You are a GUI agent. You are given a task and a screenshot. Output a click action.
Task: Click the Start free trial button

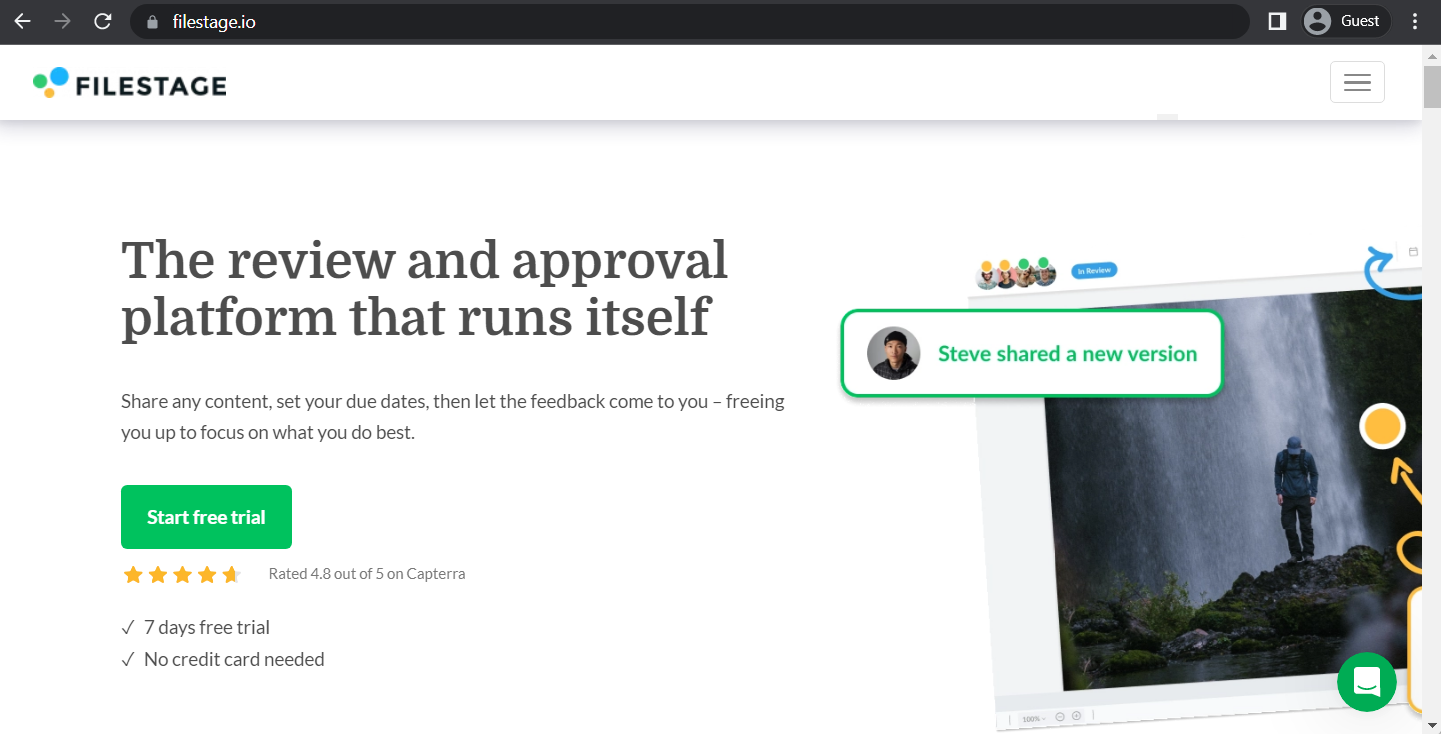pos(206,517)
